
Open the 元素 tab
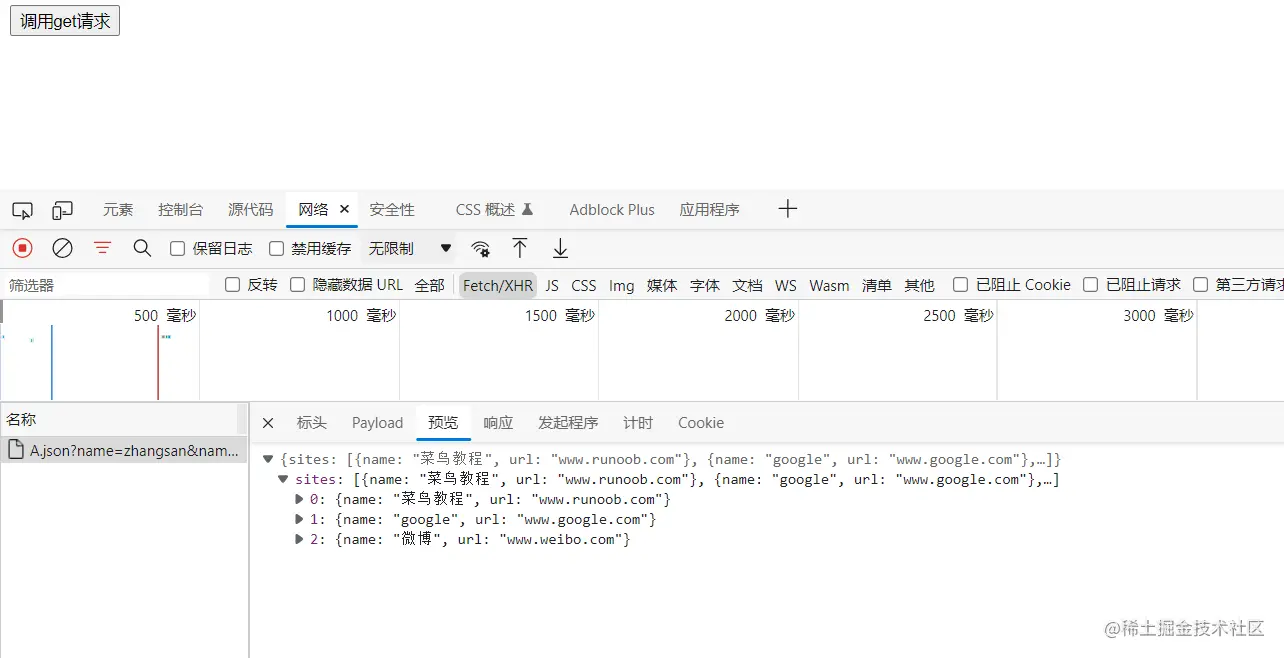click(118, 209)
